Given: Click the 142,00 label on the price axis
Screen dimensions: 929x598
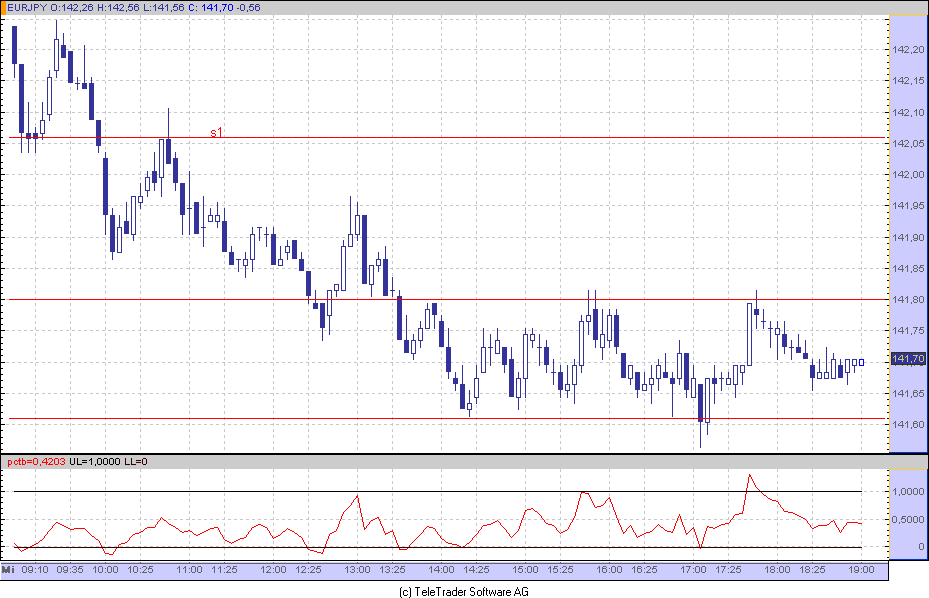Looking at the screenshot, I should (906, 174).
